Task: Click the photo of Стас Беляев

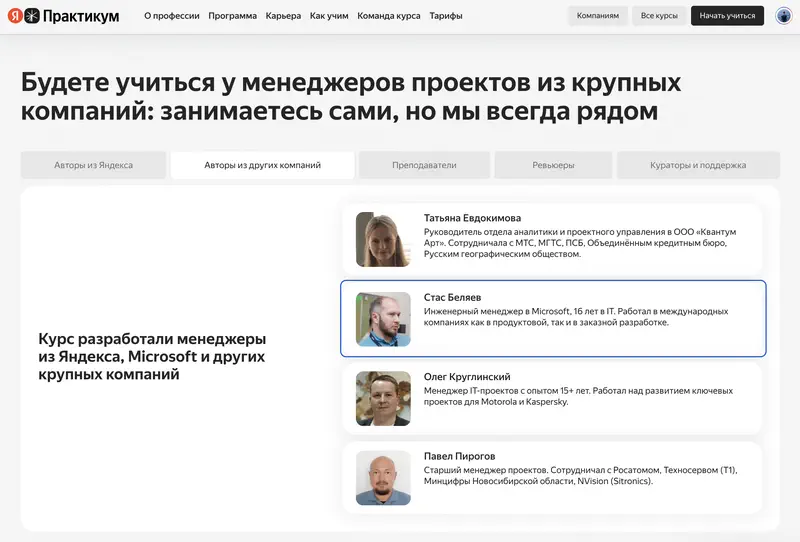Action: click(383, 319)
